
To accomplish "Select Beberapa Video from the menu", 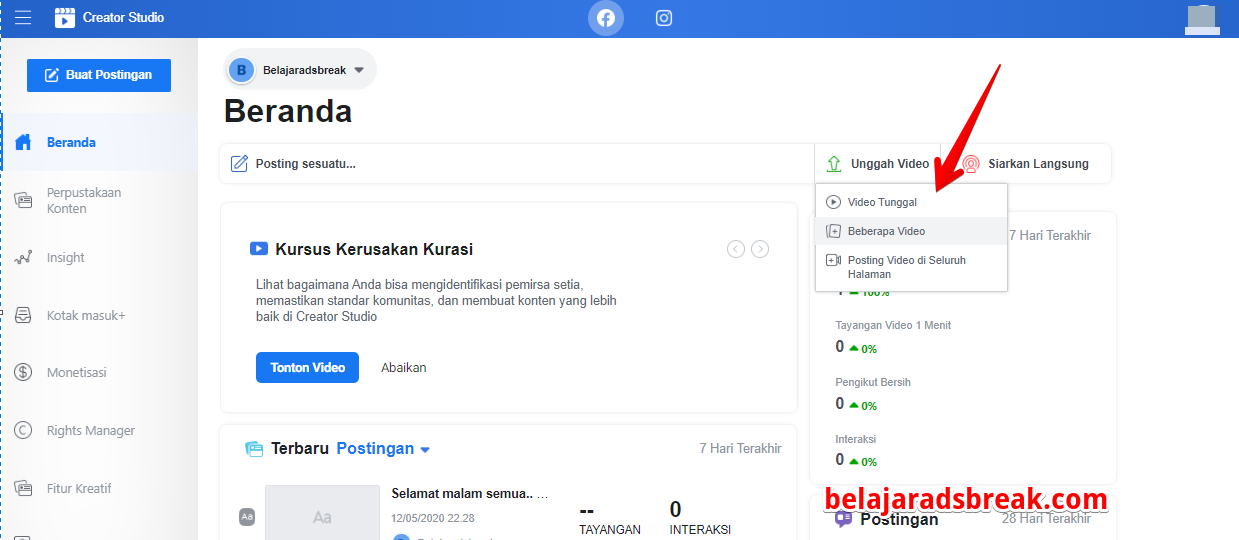I will point(911,231).
